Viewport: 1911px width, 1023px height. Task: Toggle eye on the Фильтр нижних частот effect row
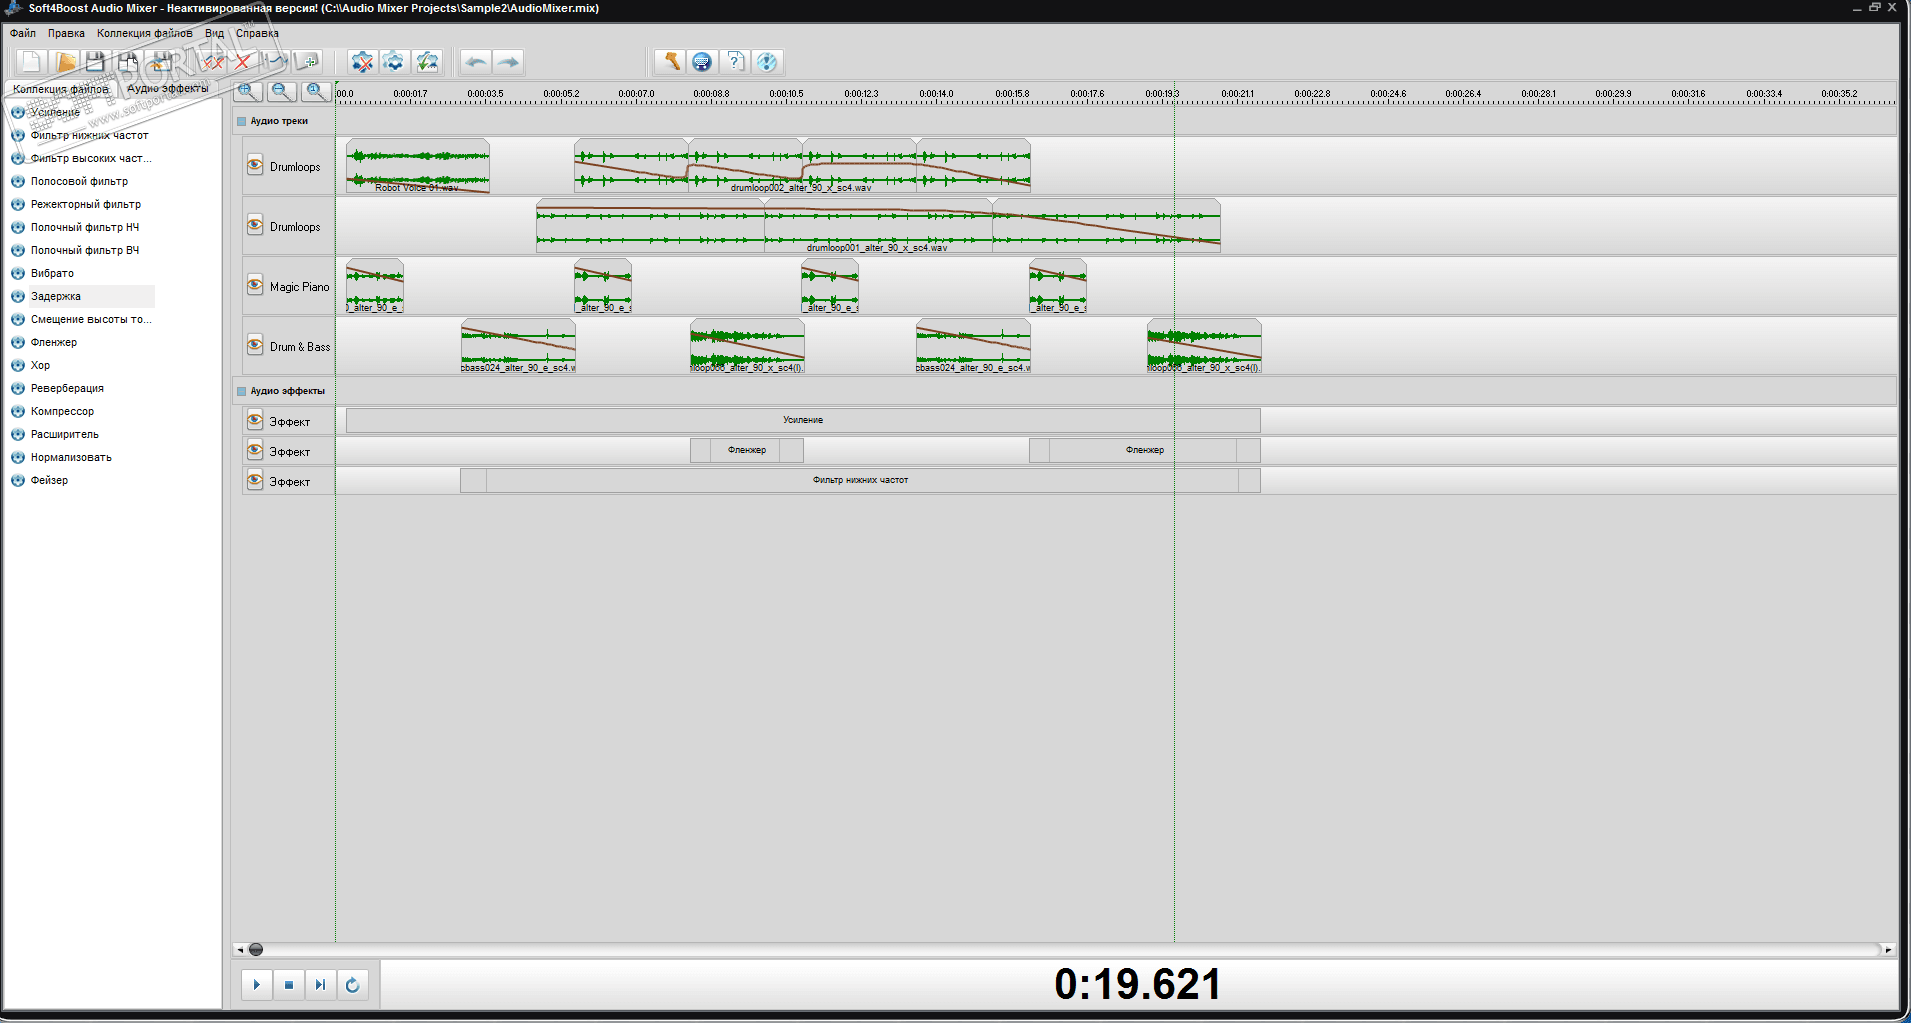(255, 481)
